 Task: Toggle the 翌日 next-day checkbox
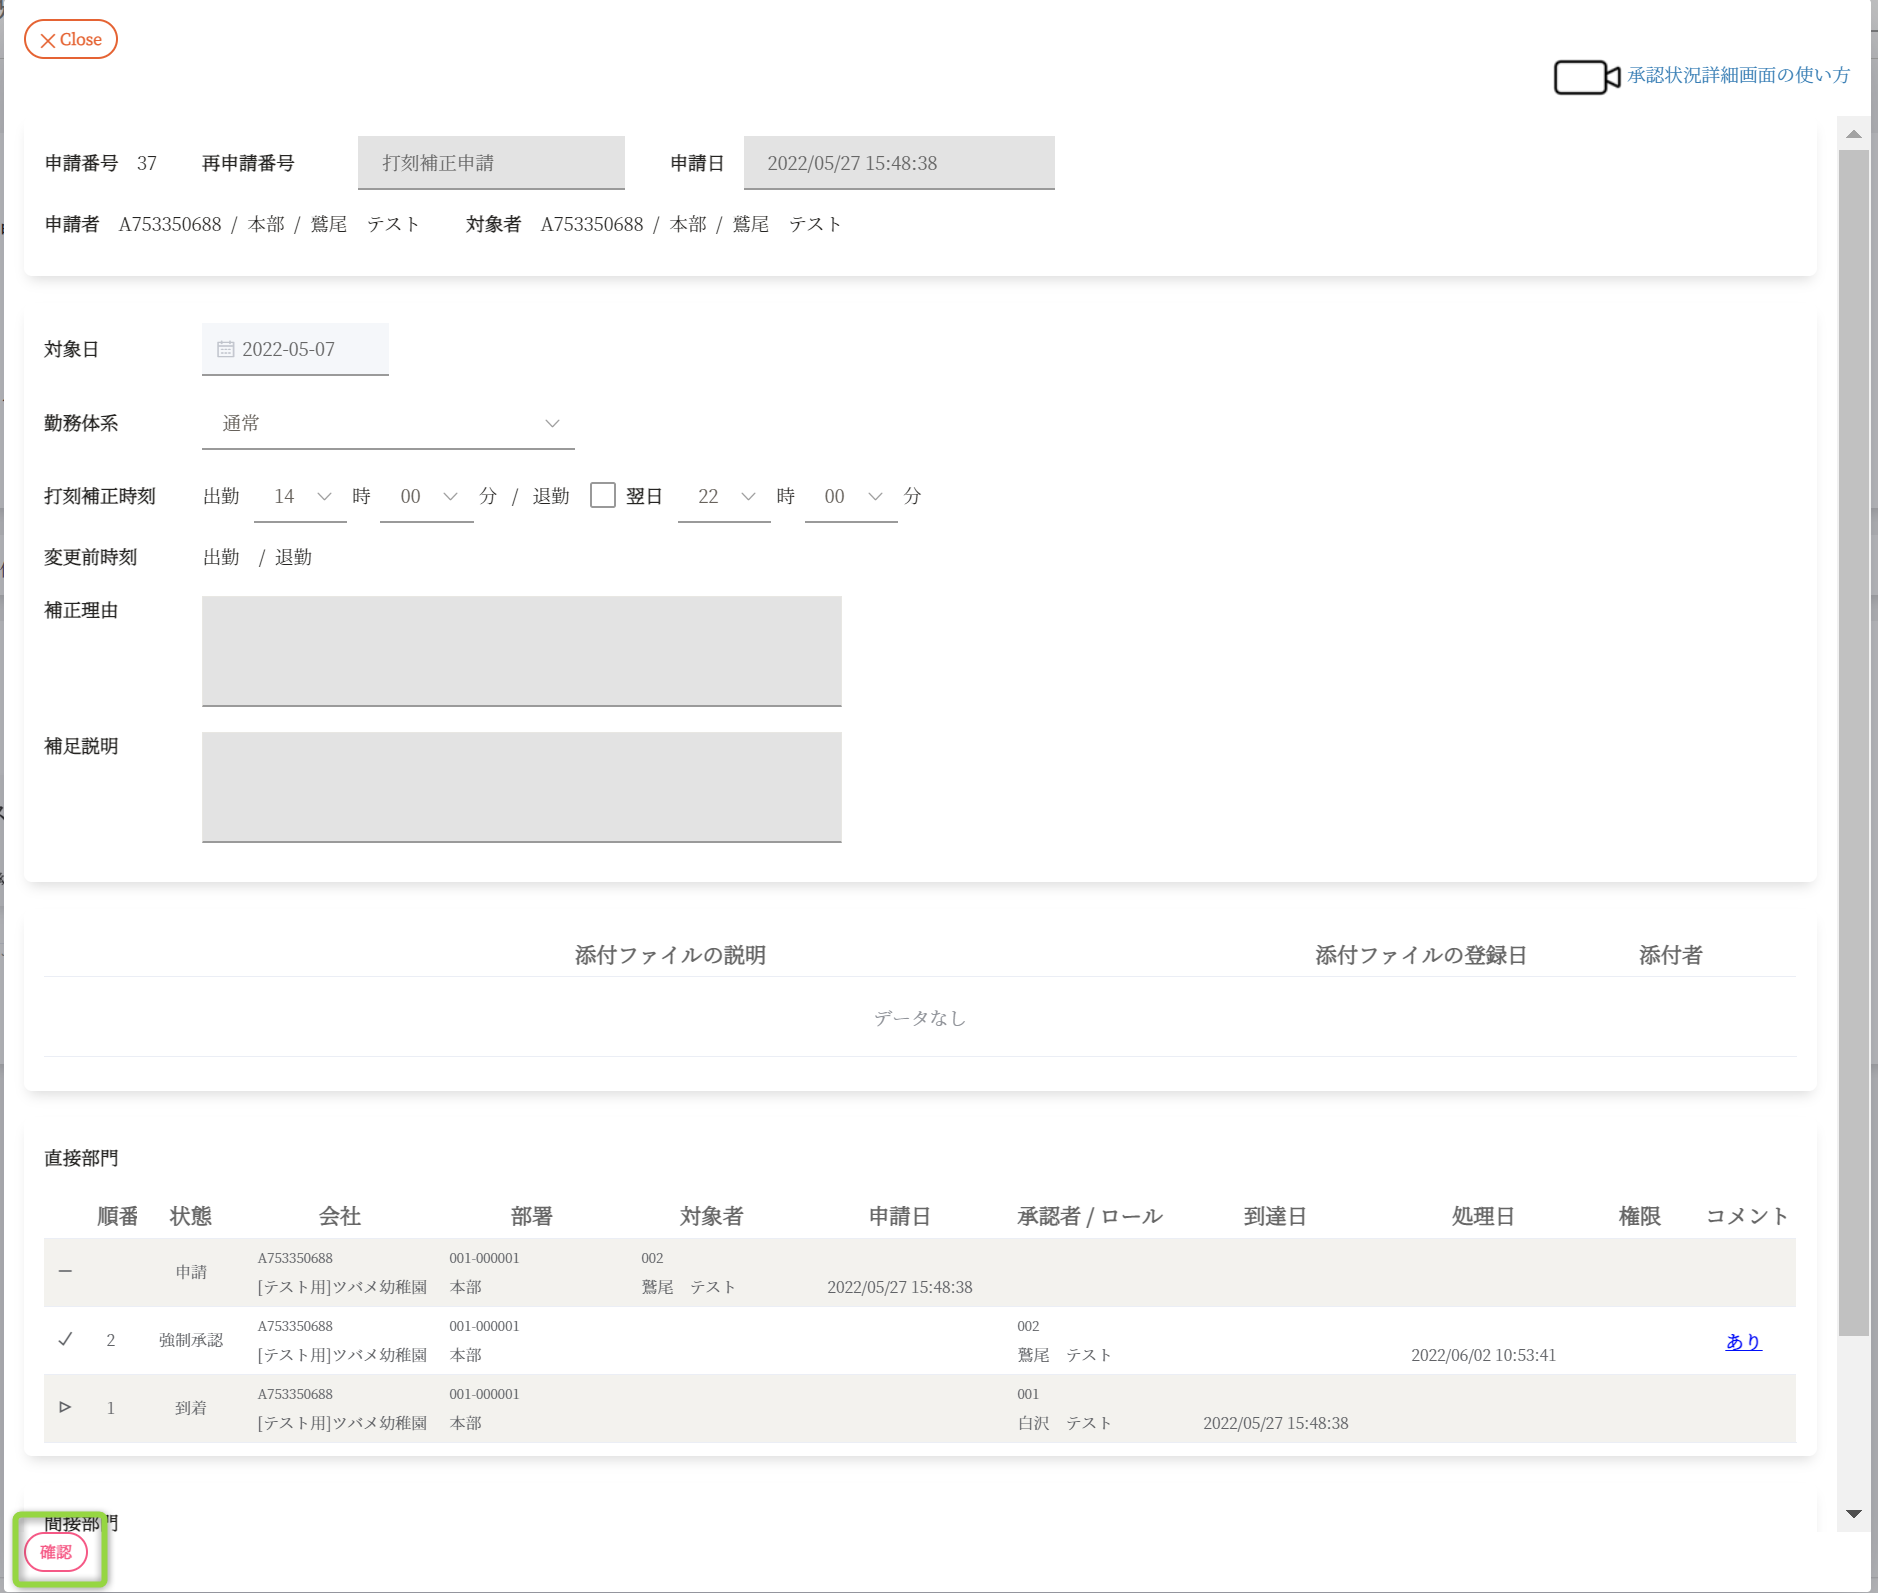[602, 496]
